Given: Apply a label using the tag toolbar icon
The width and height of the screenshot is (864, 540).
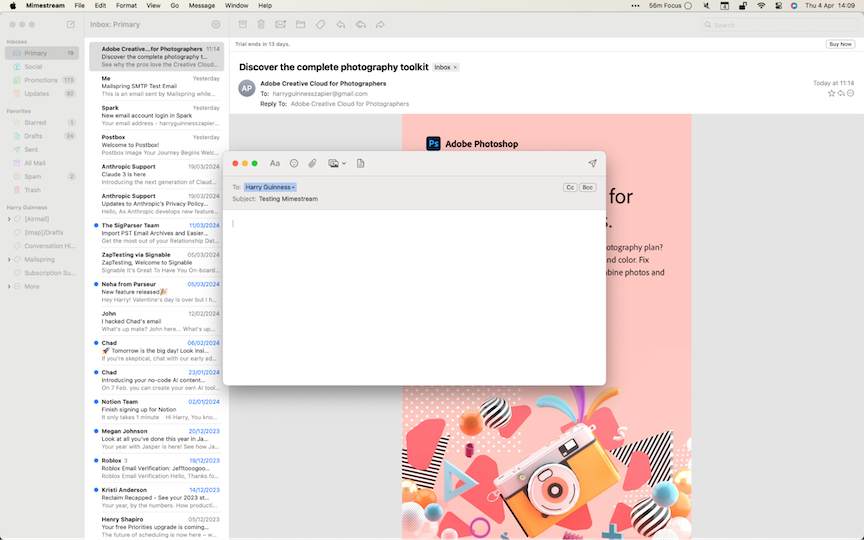Looking at the screenshot, I should pos(320,24).
